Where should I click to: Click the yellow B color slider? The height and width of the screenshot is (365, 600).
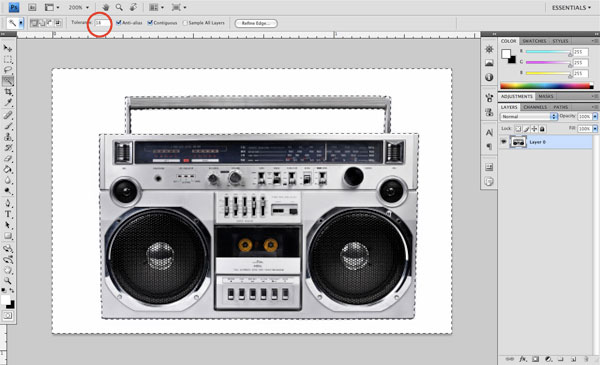548,73
